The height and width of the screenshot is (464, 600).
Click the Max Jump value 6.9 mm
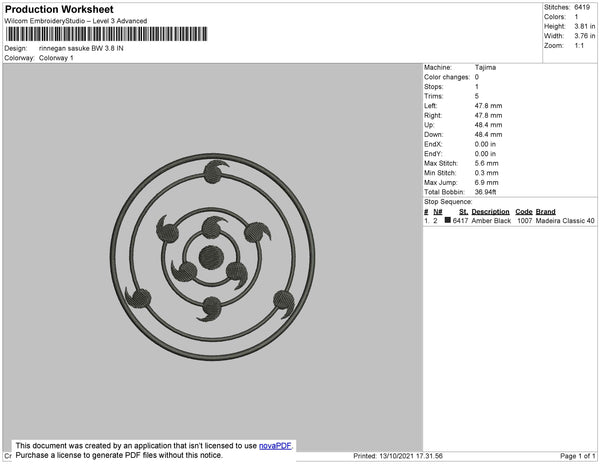click(x=486, y=182)
